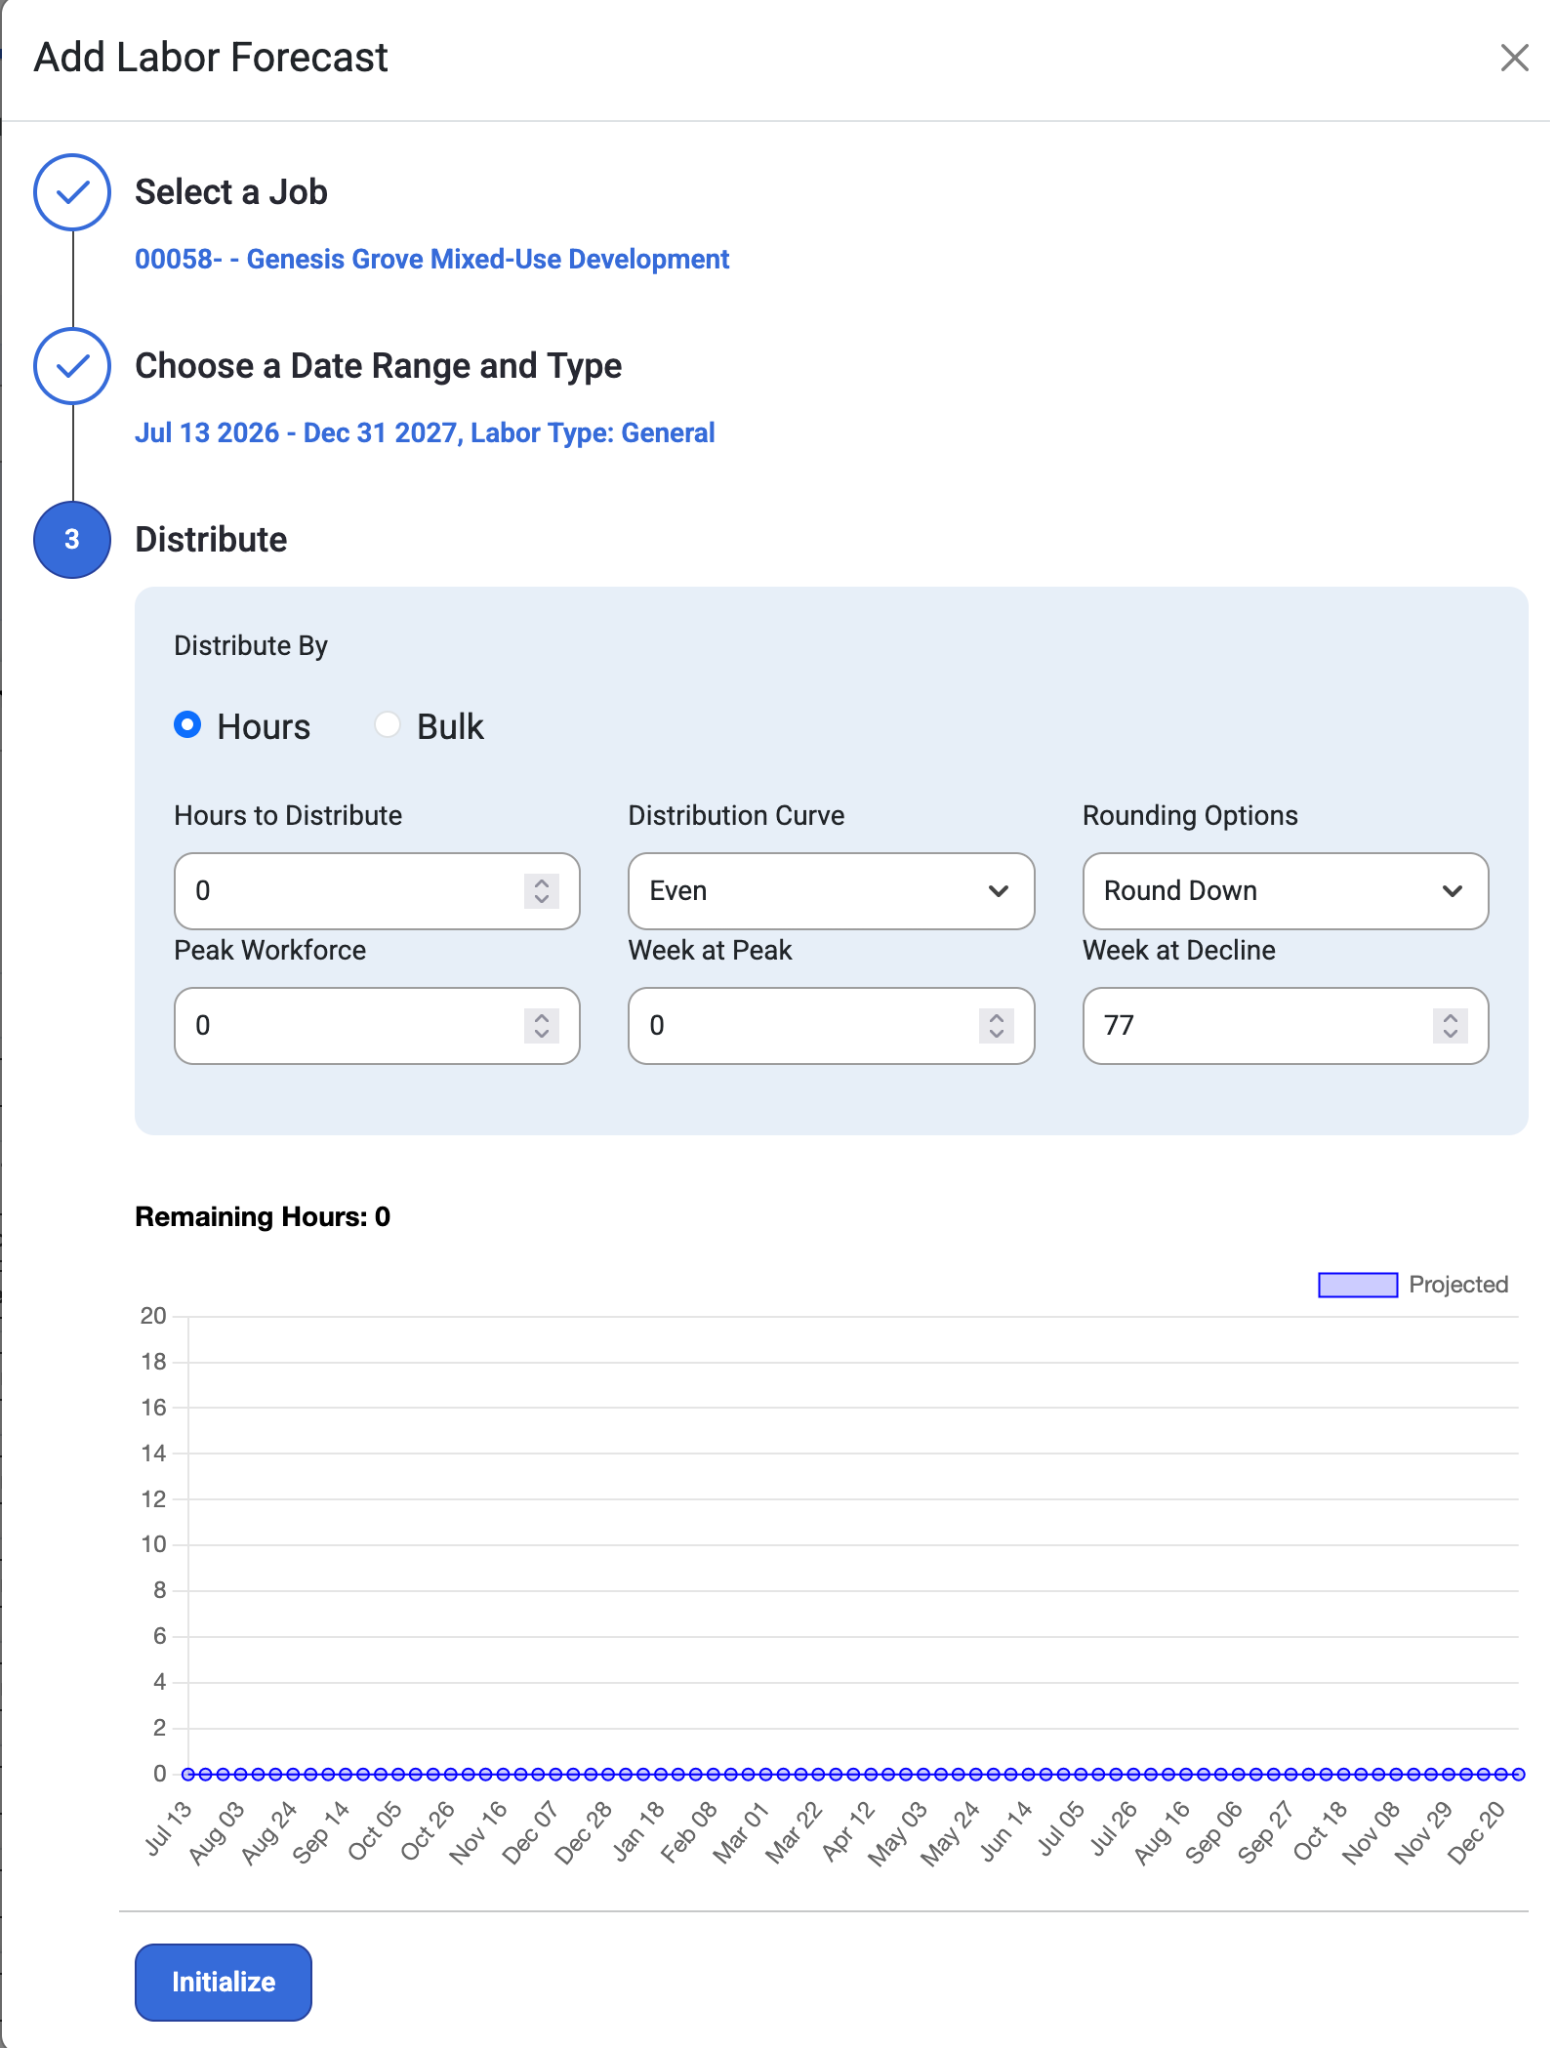Select the Bulk radio button
The height and width of the screenshot is (2048, 1550).
click(x=387, y=725)
